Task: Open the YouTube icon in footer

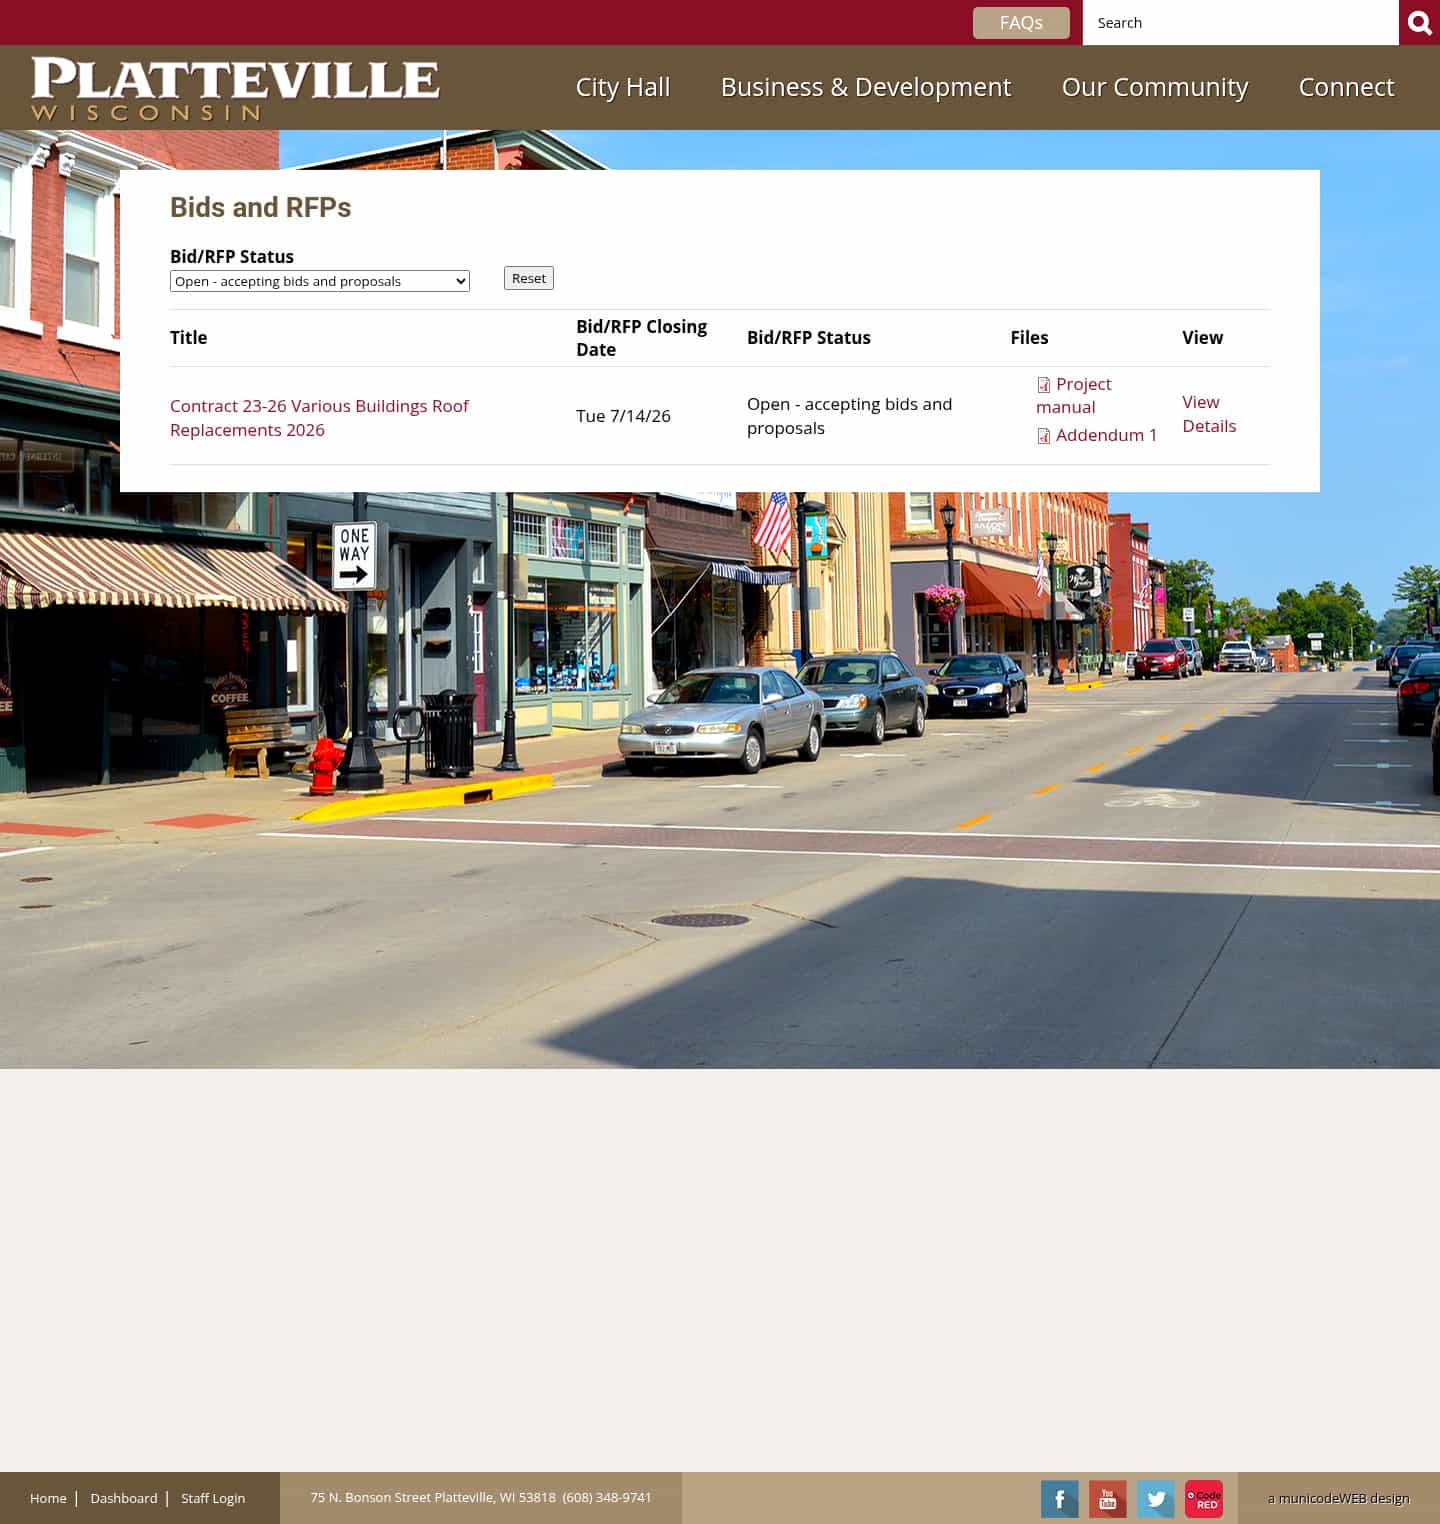Action: pos(1108,1499)
